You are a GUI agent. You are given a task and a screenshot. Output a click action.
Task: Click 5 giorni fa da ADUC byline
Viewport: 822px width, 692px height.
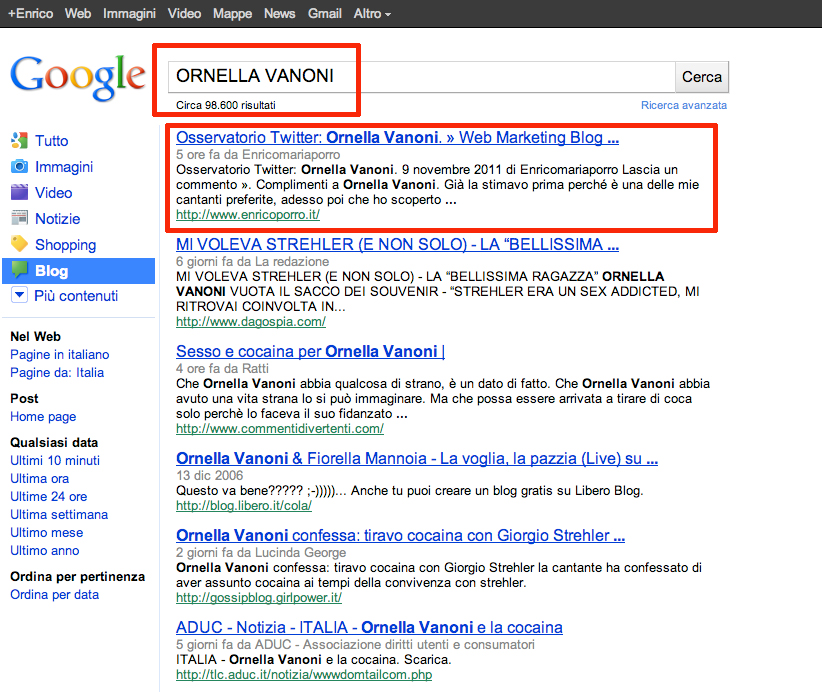[x=355, y=644]
